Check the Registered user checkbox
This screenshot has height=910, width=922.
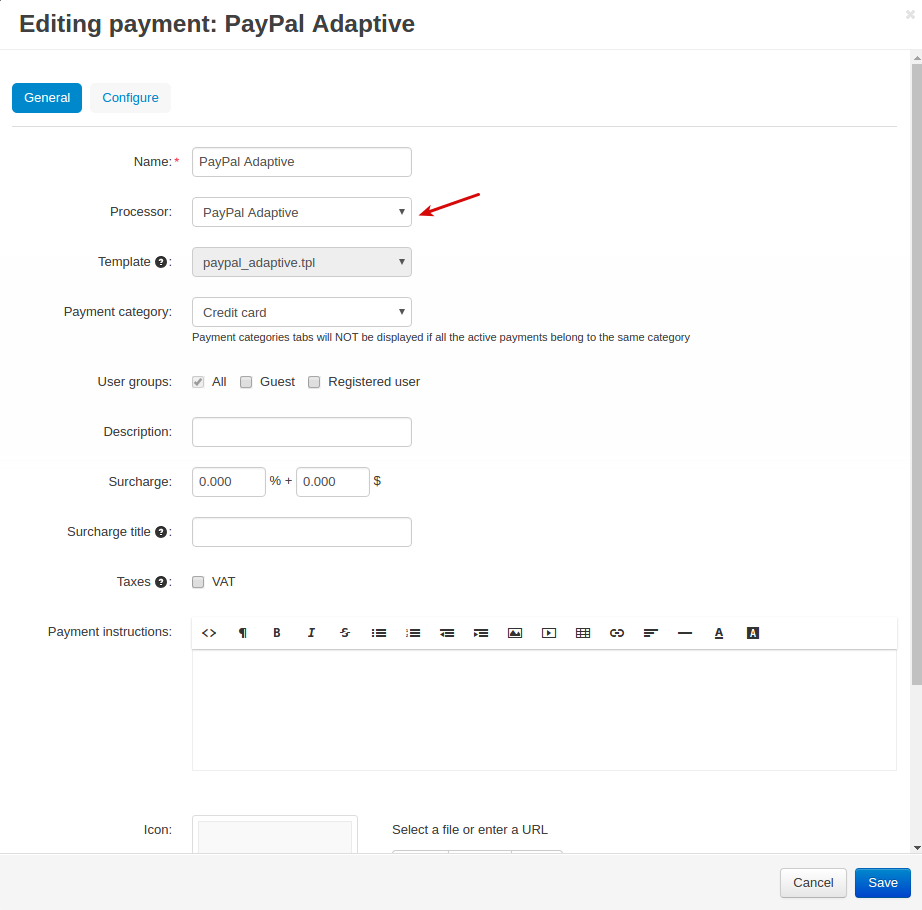pos(314,382)
